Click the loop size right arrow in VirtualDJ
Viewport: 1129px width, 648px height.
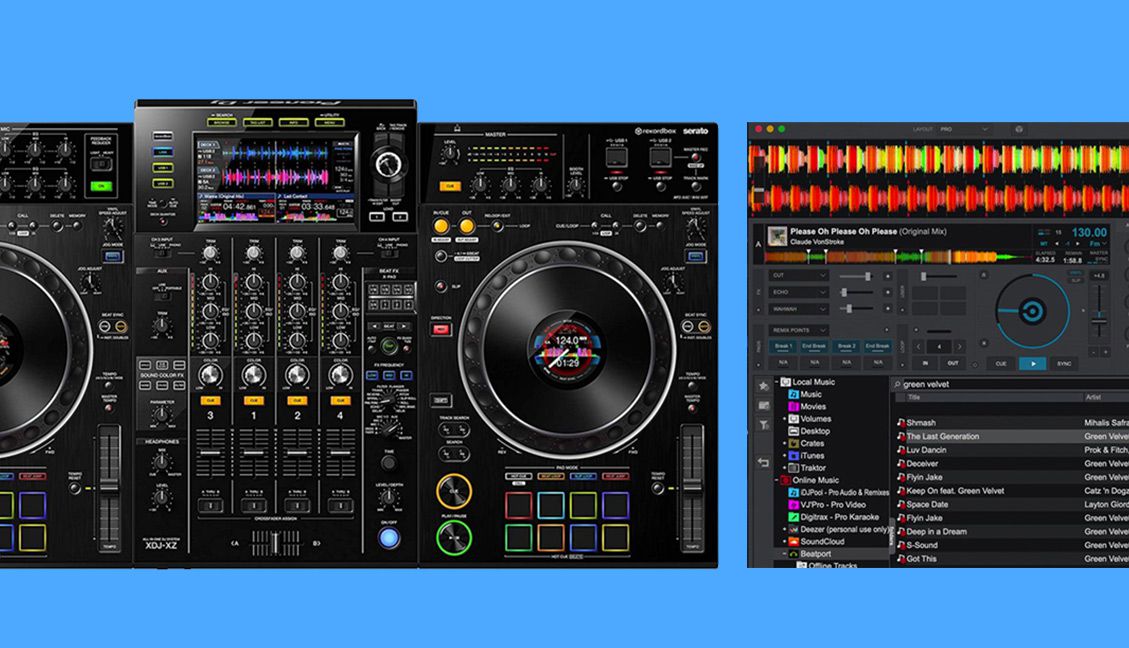pyautogui.click(x=960, y=347)
